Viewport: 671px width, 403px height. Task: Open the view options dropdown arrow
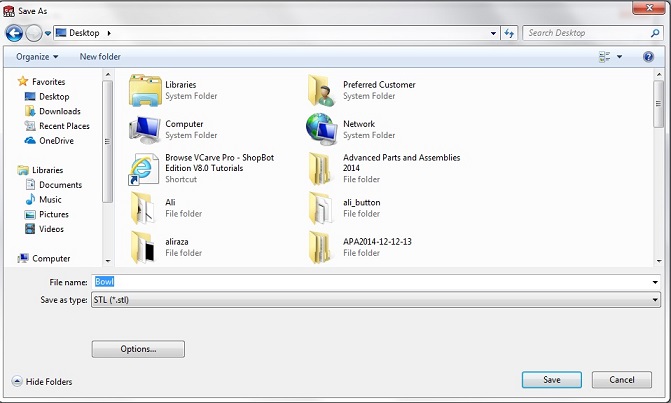coord(619,56)
